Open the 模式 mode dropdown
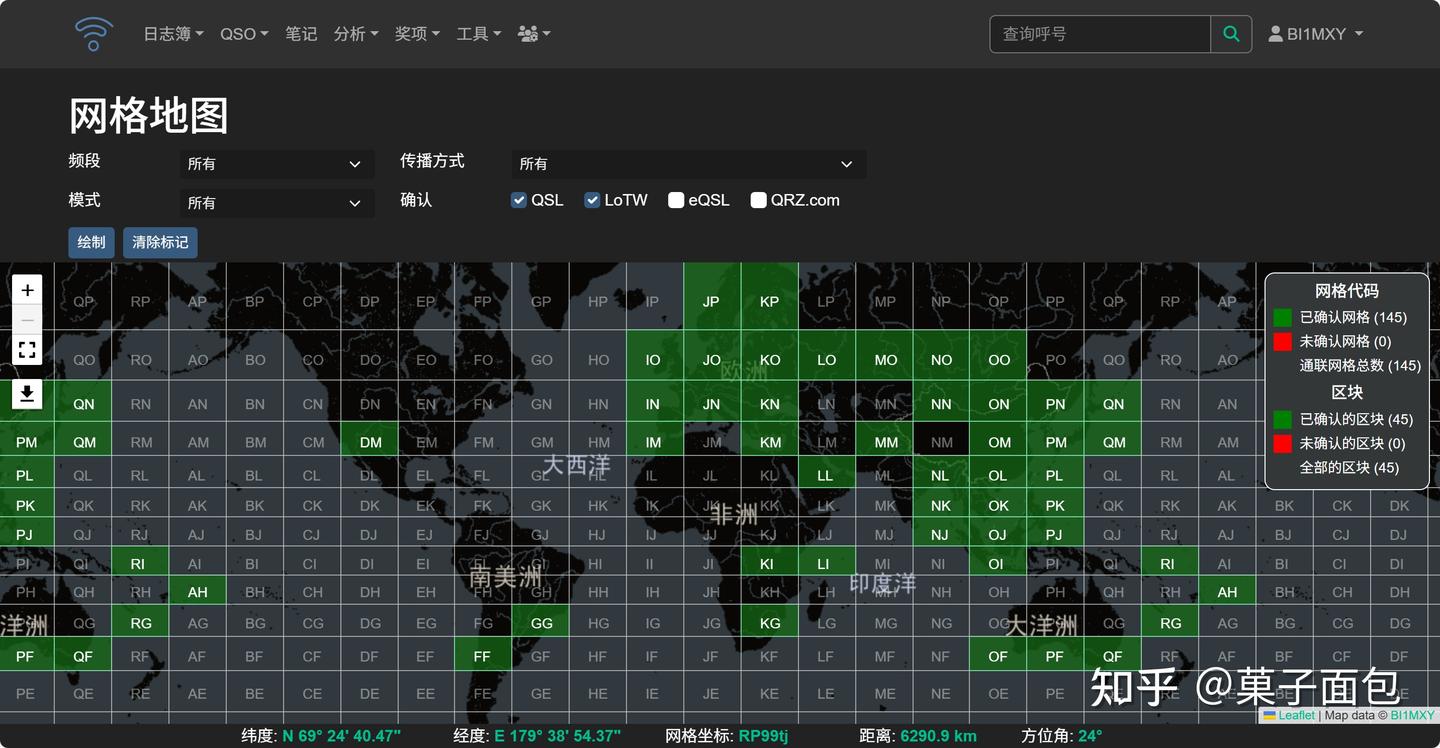 (x=277, y=203)
